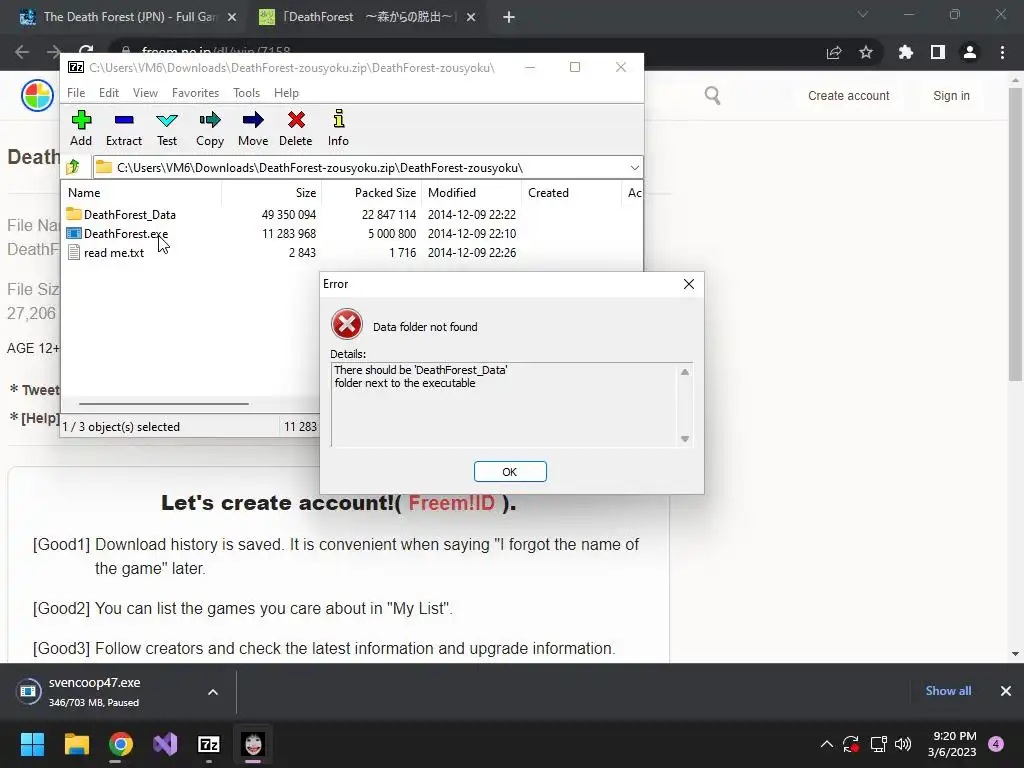
Task: Open File Explorer from taskbar
Action: [76, 744]
